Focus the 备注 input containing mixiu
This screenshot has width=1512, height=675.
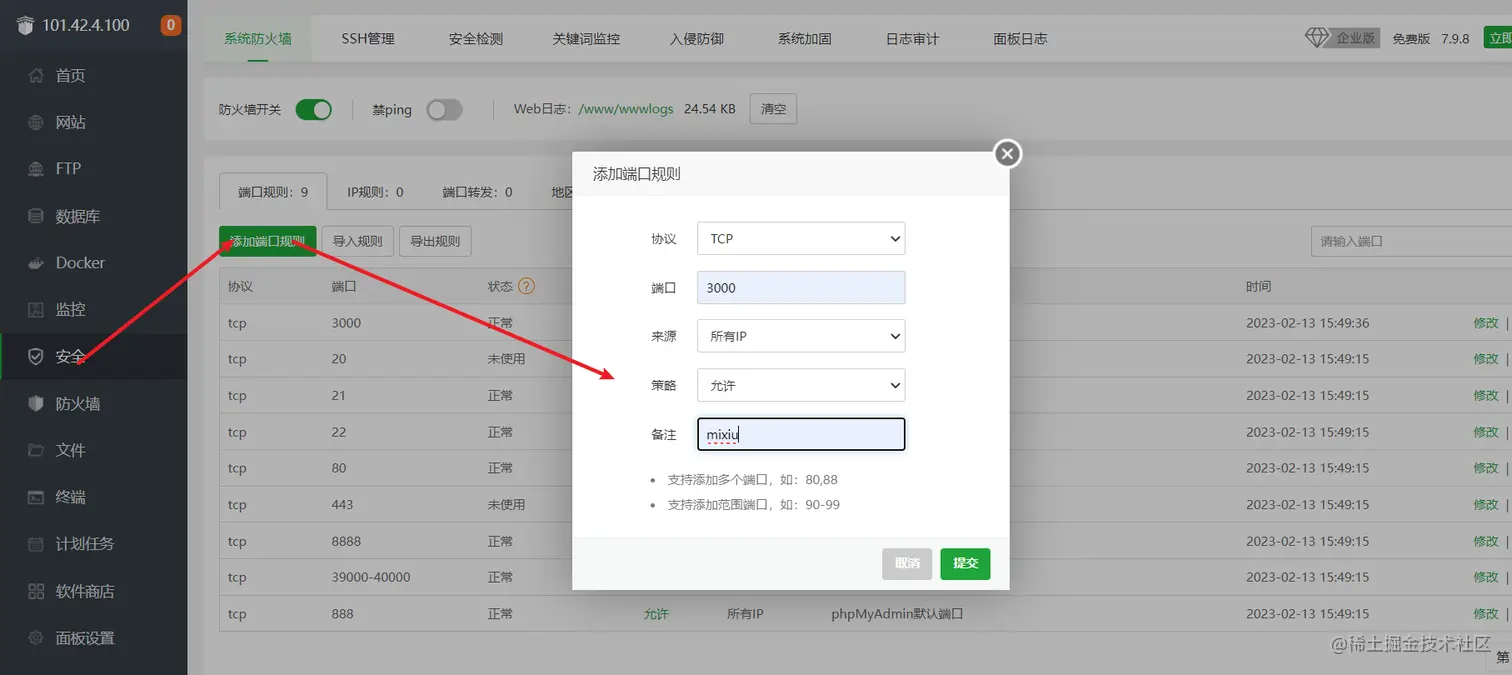click(x=801, y=434)
